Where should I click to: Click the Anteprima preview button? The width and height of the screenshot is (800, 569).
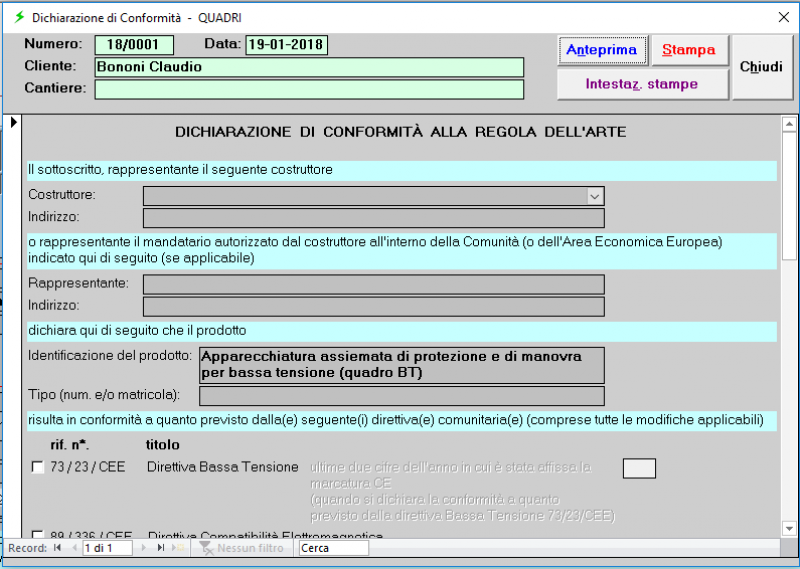[x=602, y=50]
